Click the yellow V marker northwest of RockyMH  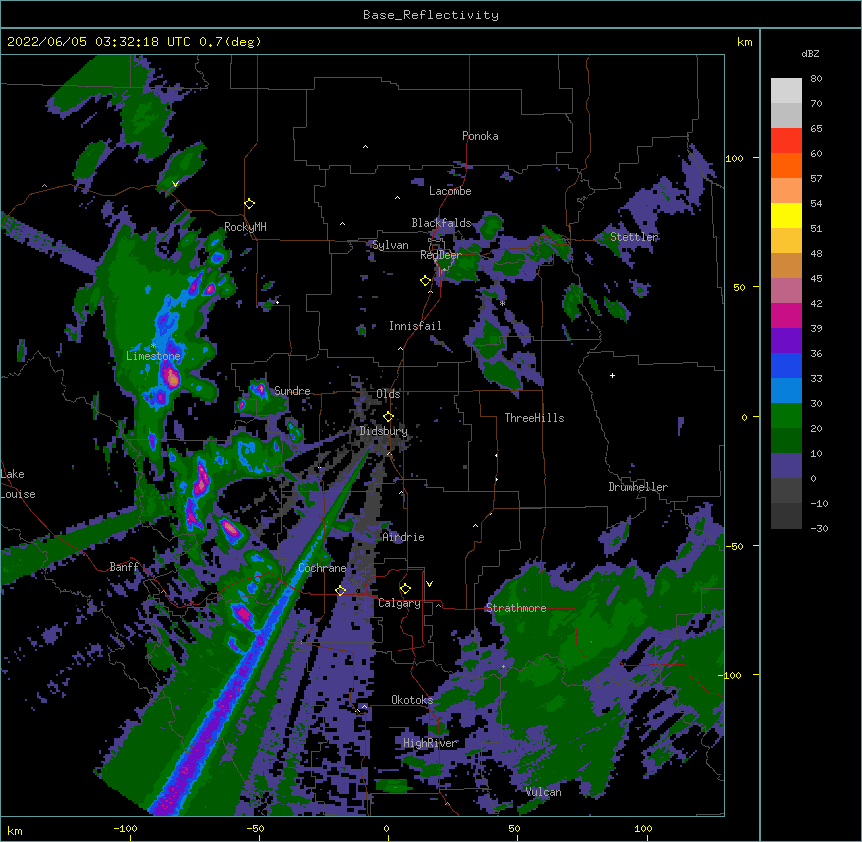(175, 184)
